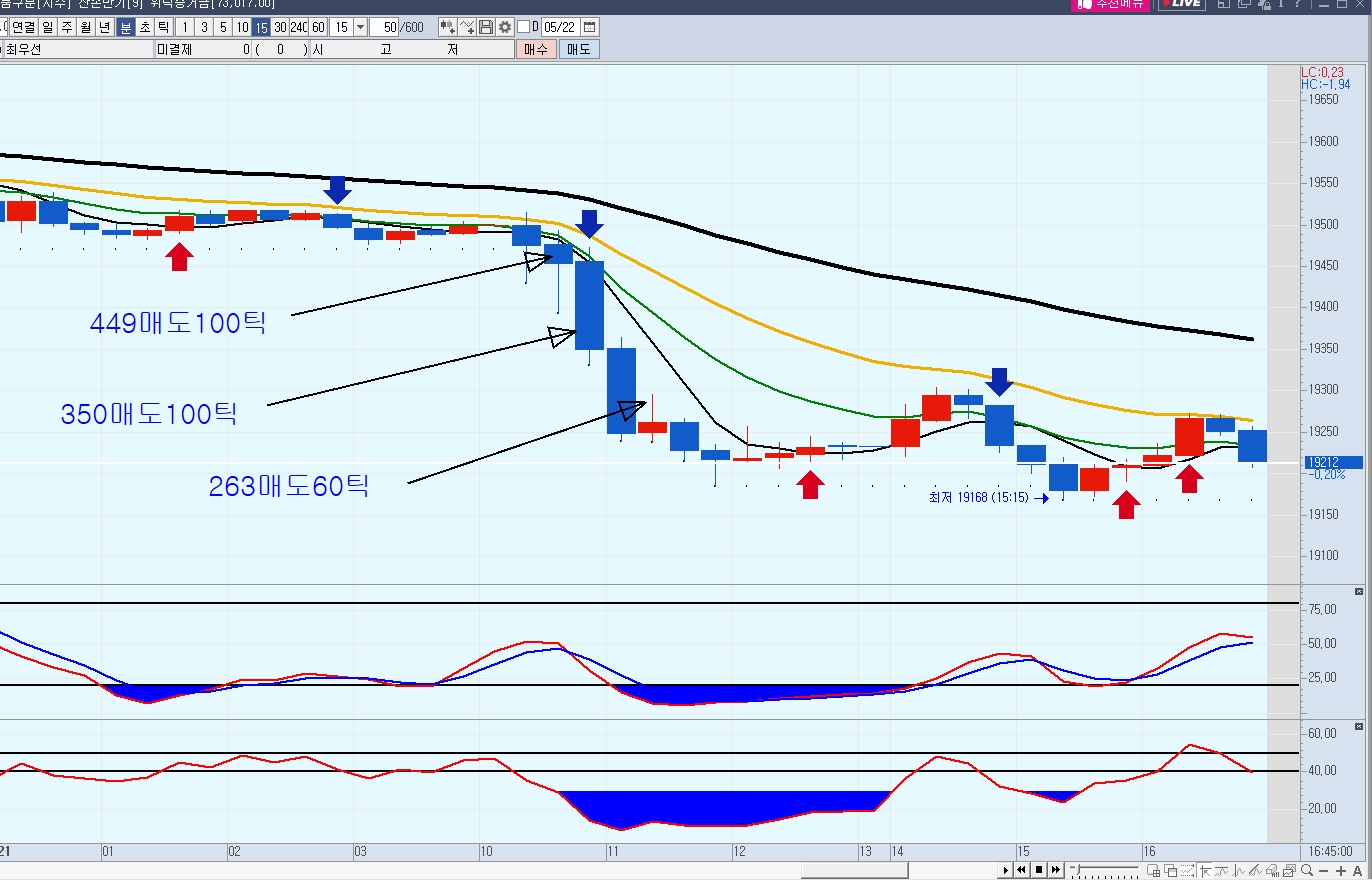Click the add candlestick chart icon
Viewport: 1372px width, 880px height.
(x=447, y=27)
